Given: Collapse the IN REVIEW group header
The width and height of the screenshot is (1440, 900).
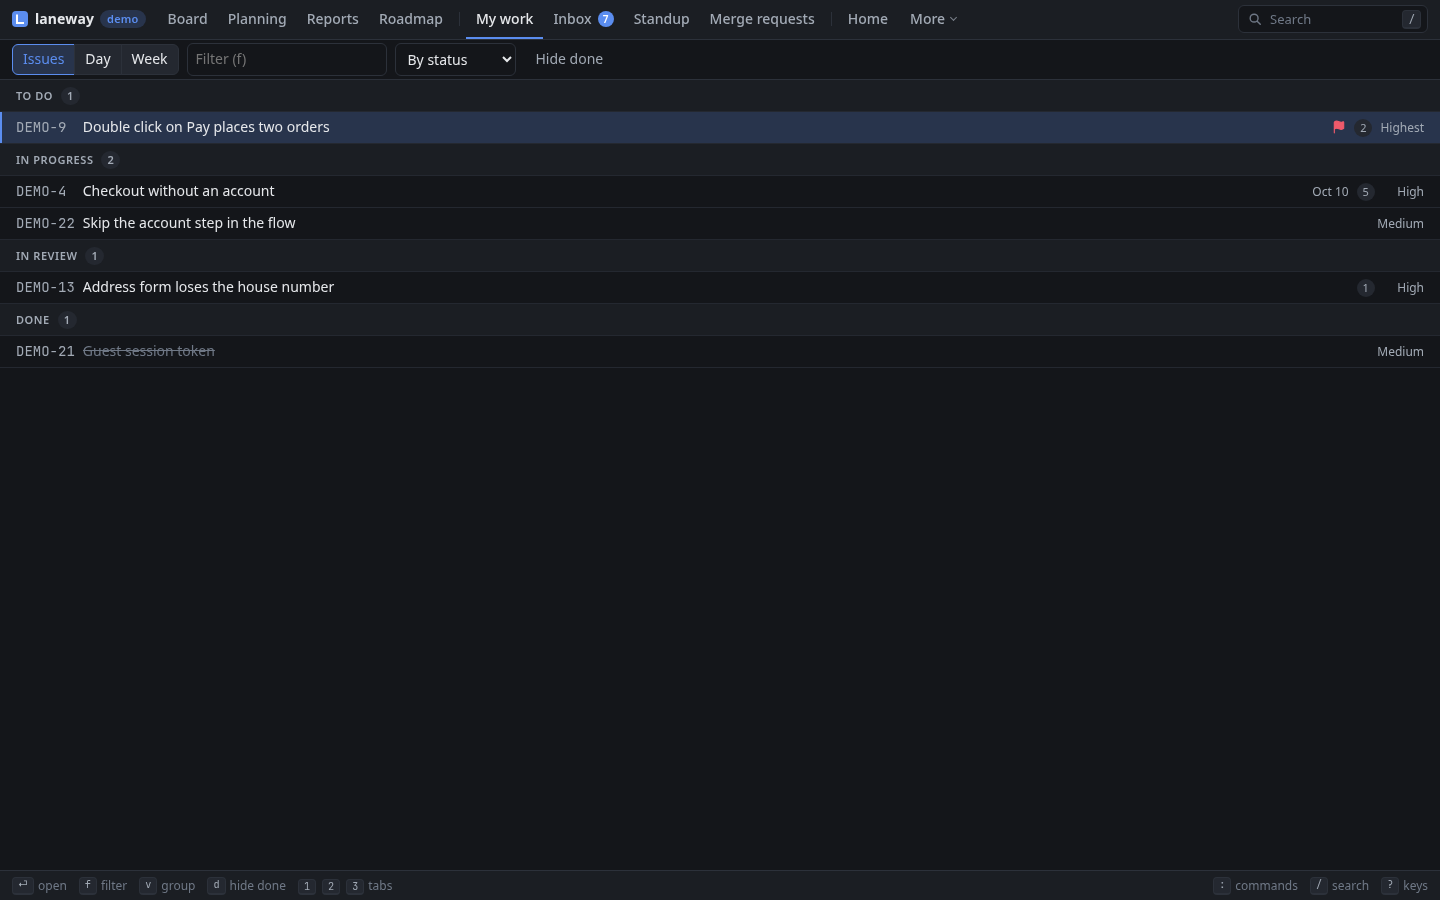Looking at the screenshot, I should pos(720,256).
